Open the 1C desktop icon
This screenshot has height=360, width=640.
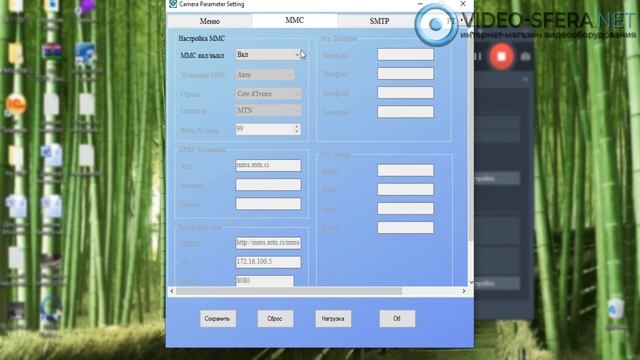pos(16,105)
